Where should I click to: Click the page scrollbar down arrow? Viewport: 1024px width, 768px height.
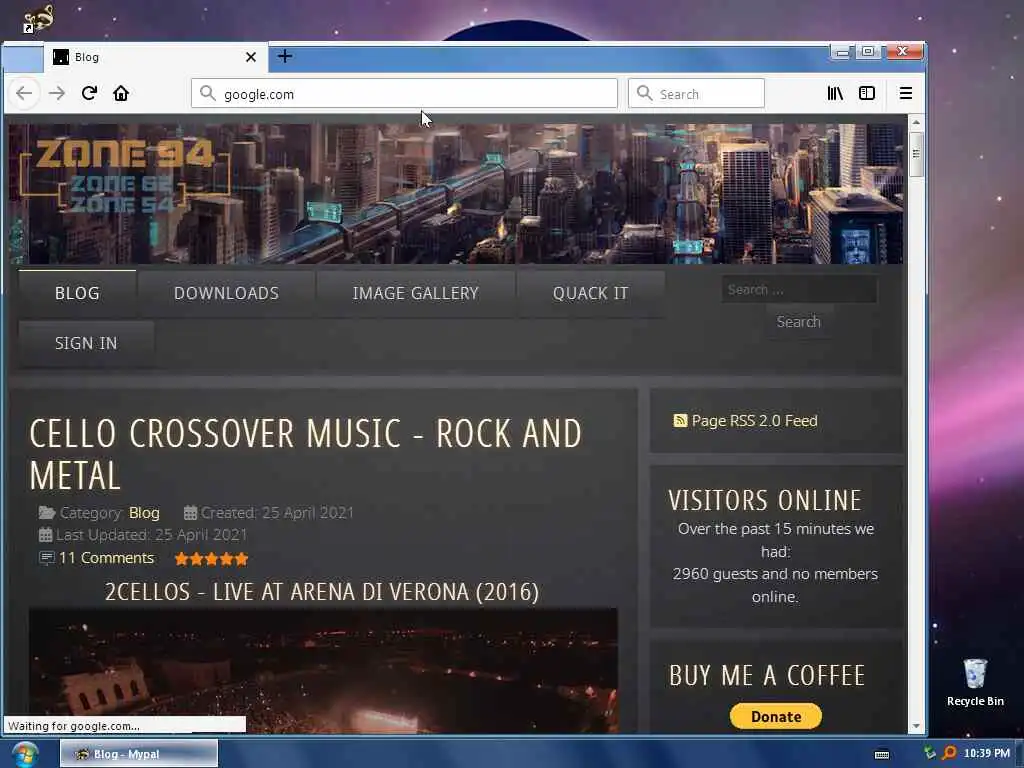click(x=916, y=726)
